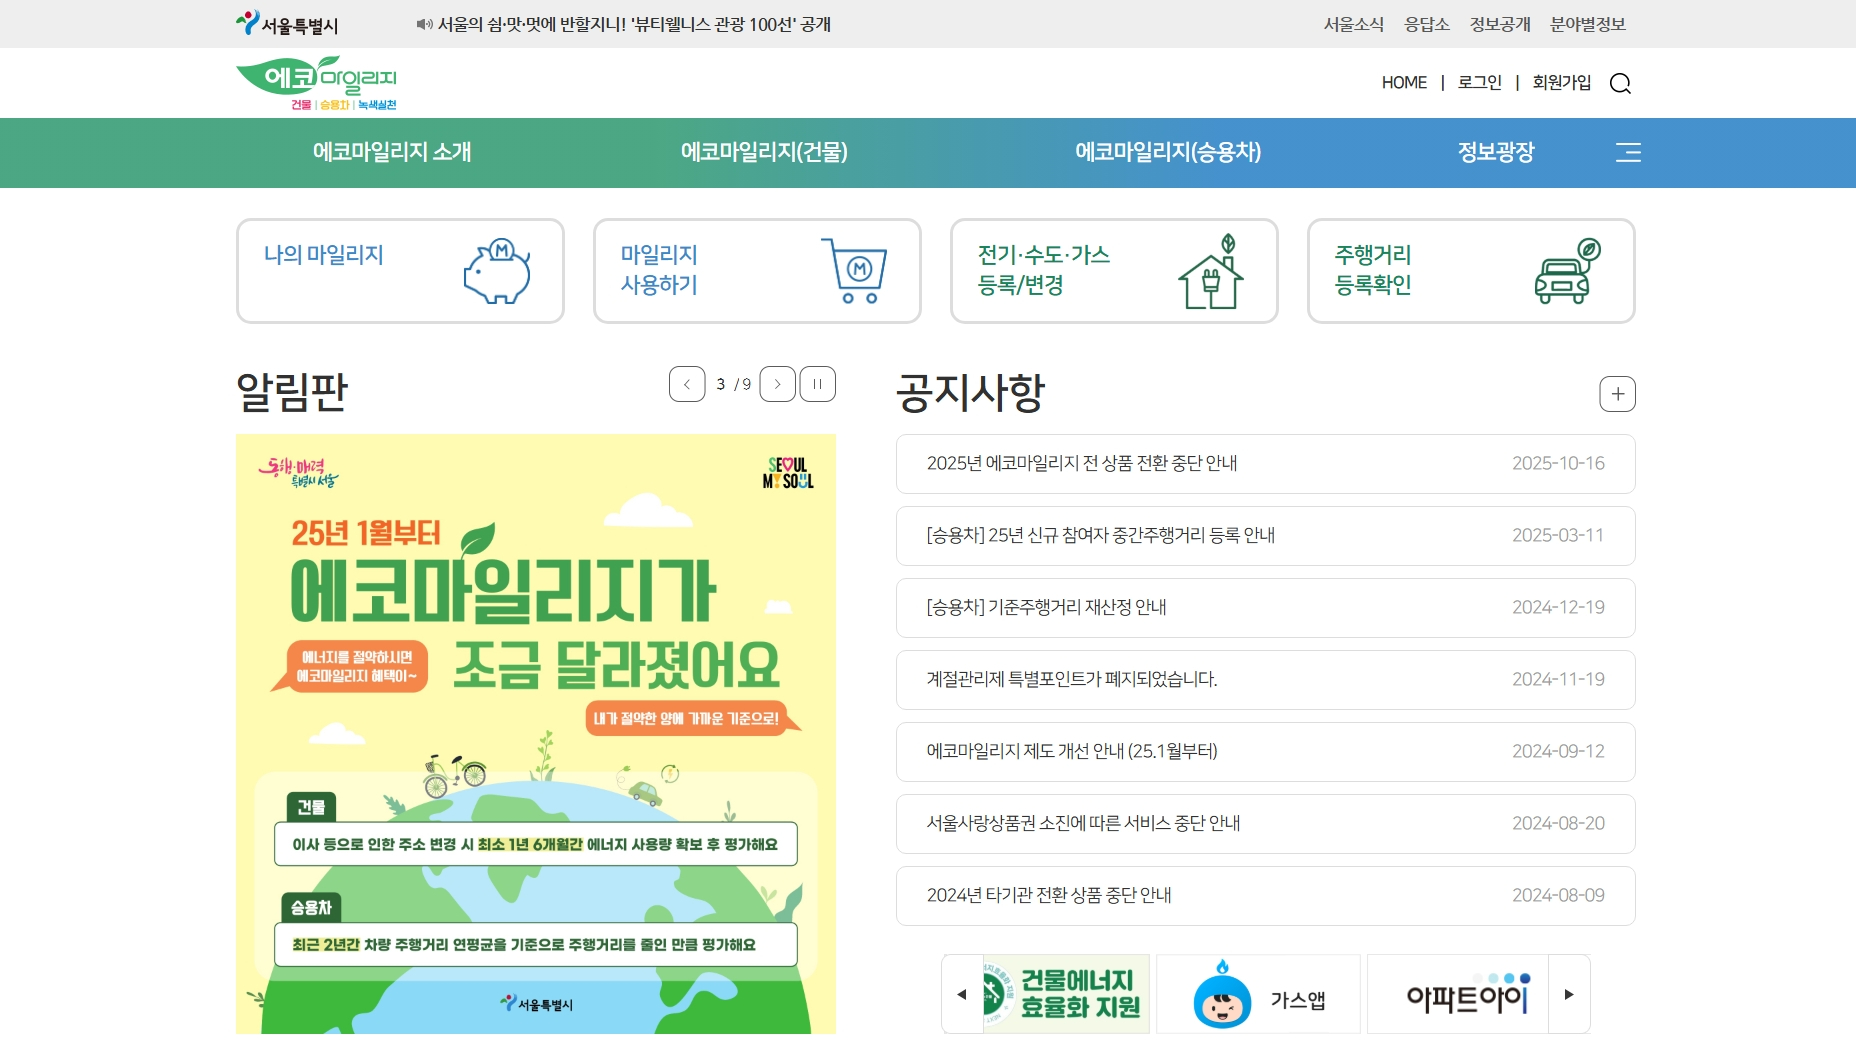The width and height of the screenshot is (1856, 1056).
Task: Click the speaker announcement icon
Action: 424,24
